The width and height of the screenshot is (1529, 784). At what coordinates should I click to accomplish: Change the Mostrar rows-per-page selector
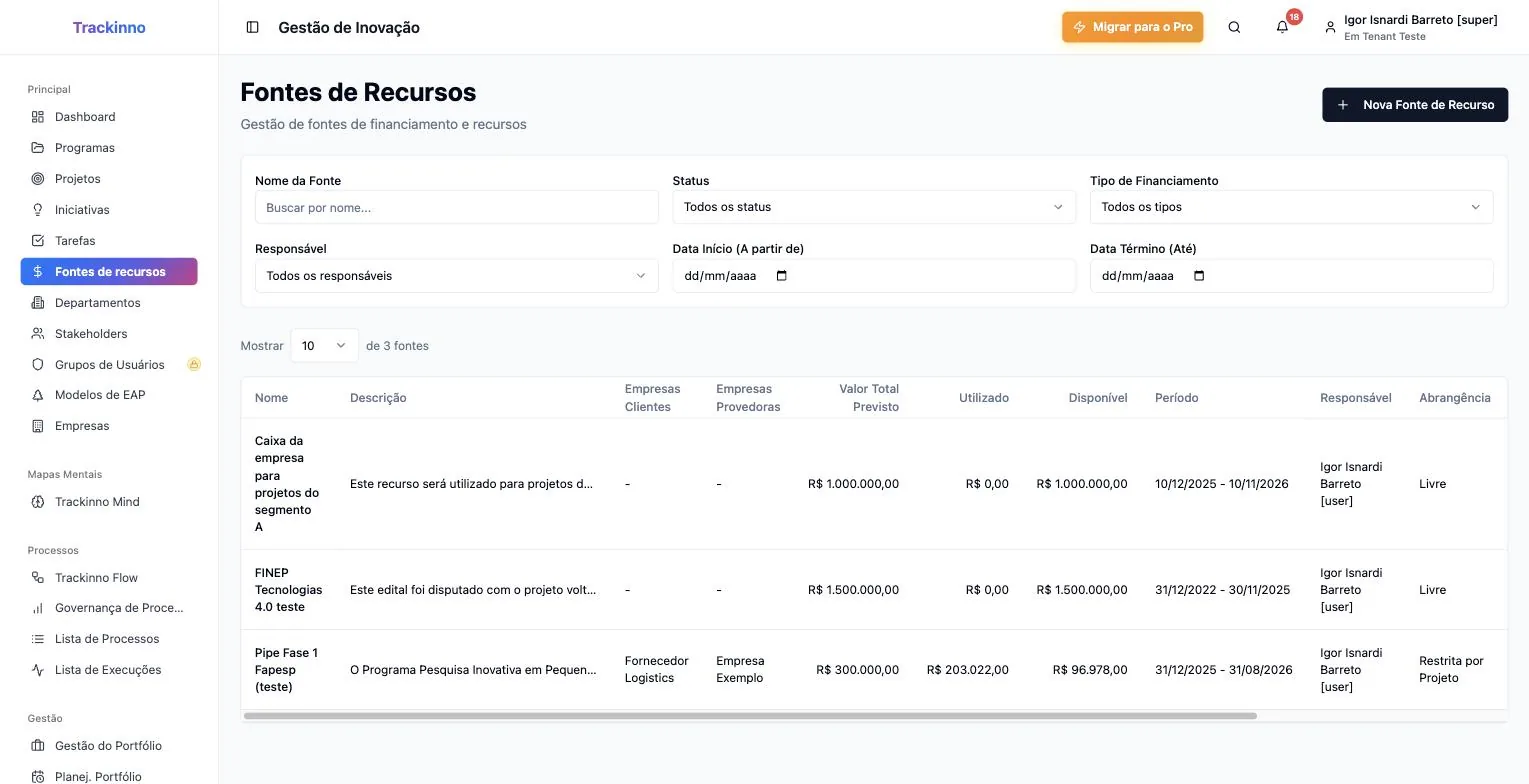click(324, 345)
